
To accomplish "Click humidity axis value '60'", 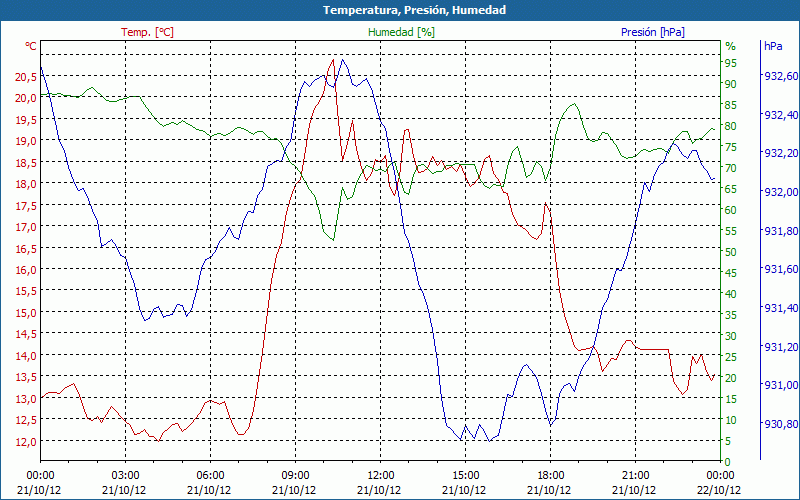I will (730, 210).
